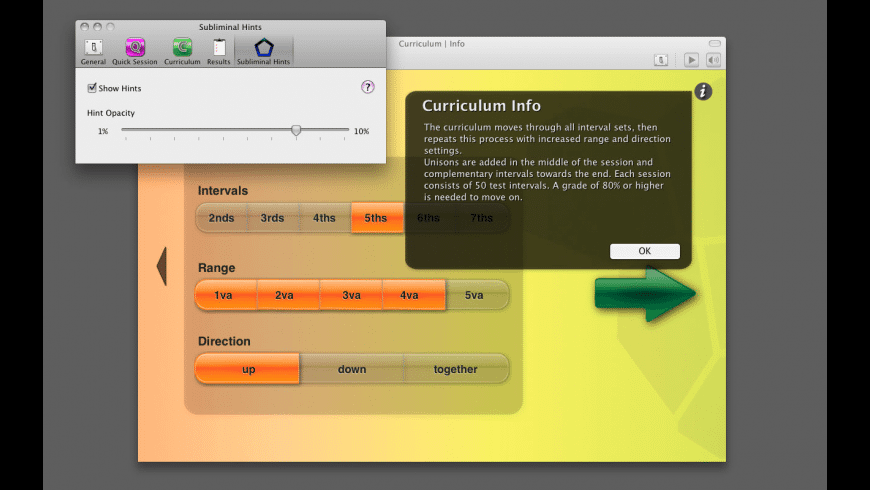This screenshot has height=490, width=870.
Task: Click the left-most toolbar icon beside play
Action: click(x=661, y=60)
